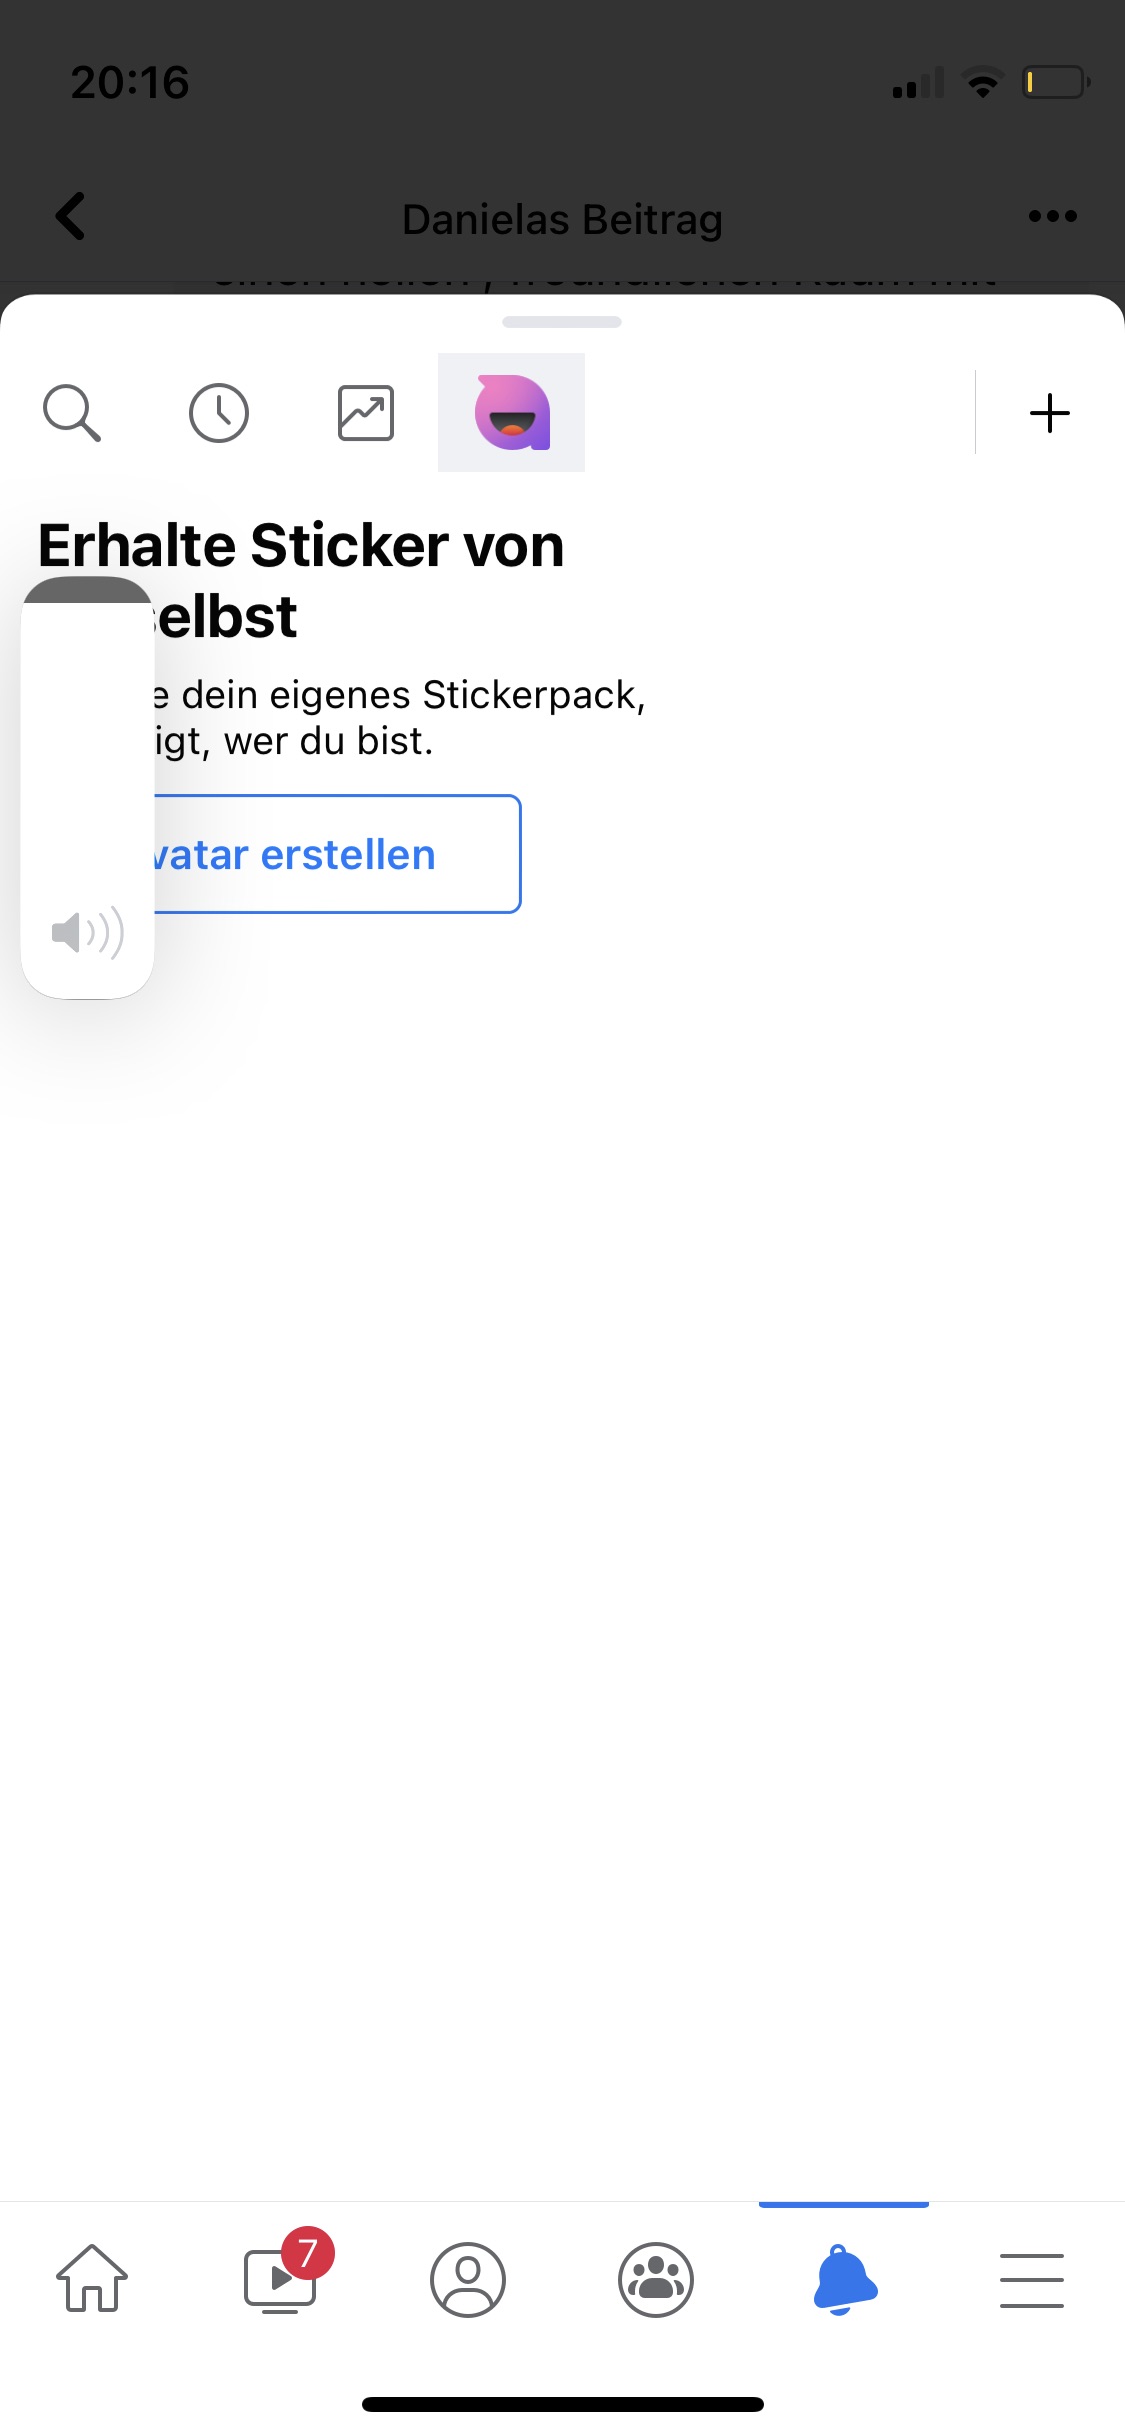Open the Watch videos tab
The width and height of the screenshot is (1125, 2436).
tap(281, 2279)
